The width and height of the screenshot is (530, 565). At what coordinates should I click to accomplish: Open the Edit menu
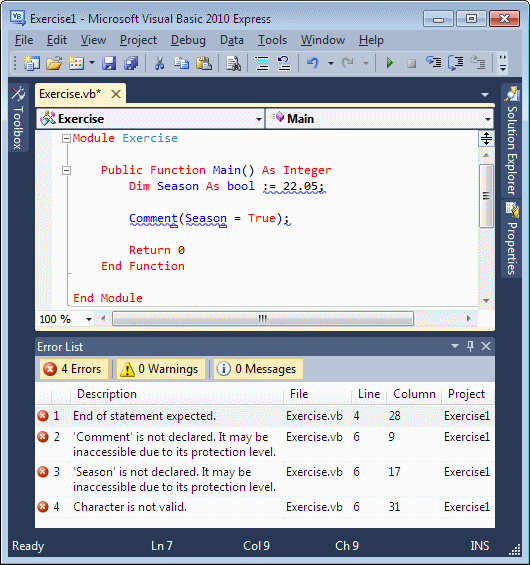point(57,40)
